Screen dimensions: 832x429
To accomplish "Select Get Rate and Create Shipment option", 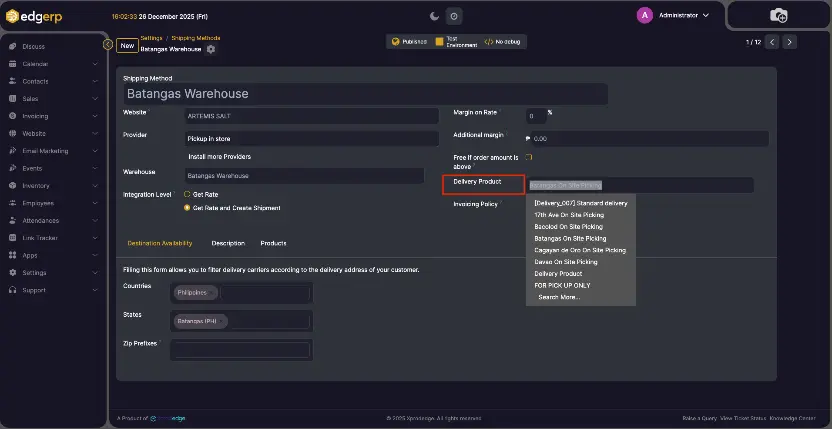I will click(x=187, y=208).
